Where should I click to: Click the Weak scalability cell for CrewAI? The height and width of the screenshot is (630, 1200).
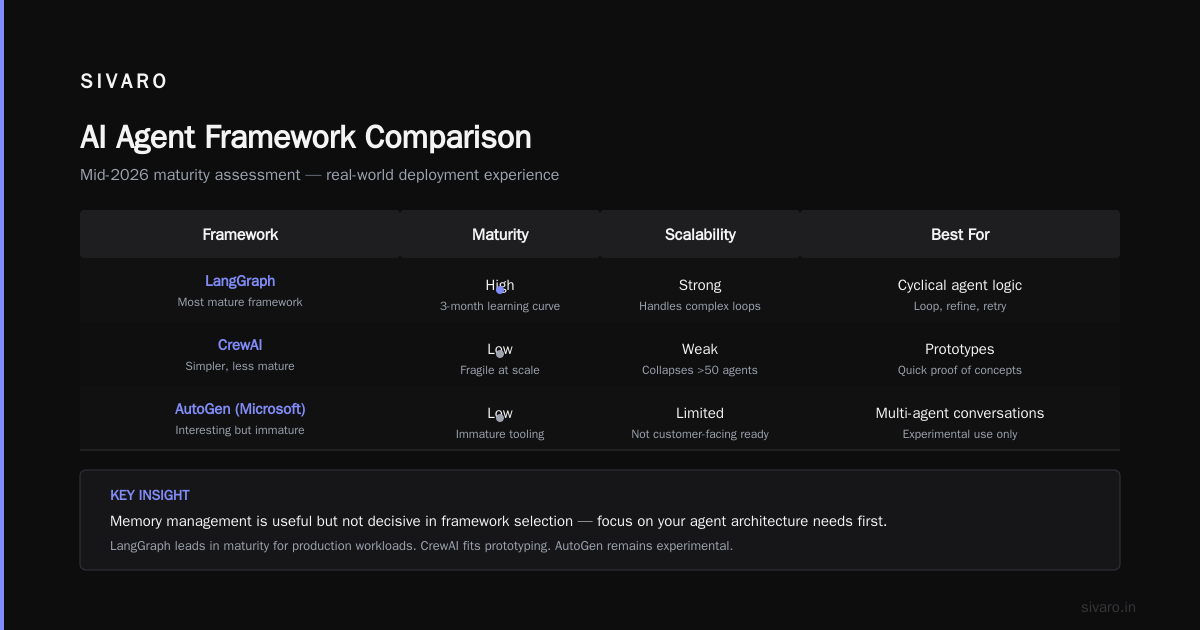click(700, 358)
